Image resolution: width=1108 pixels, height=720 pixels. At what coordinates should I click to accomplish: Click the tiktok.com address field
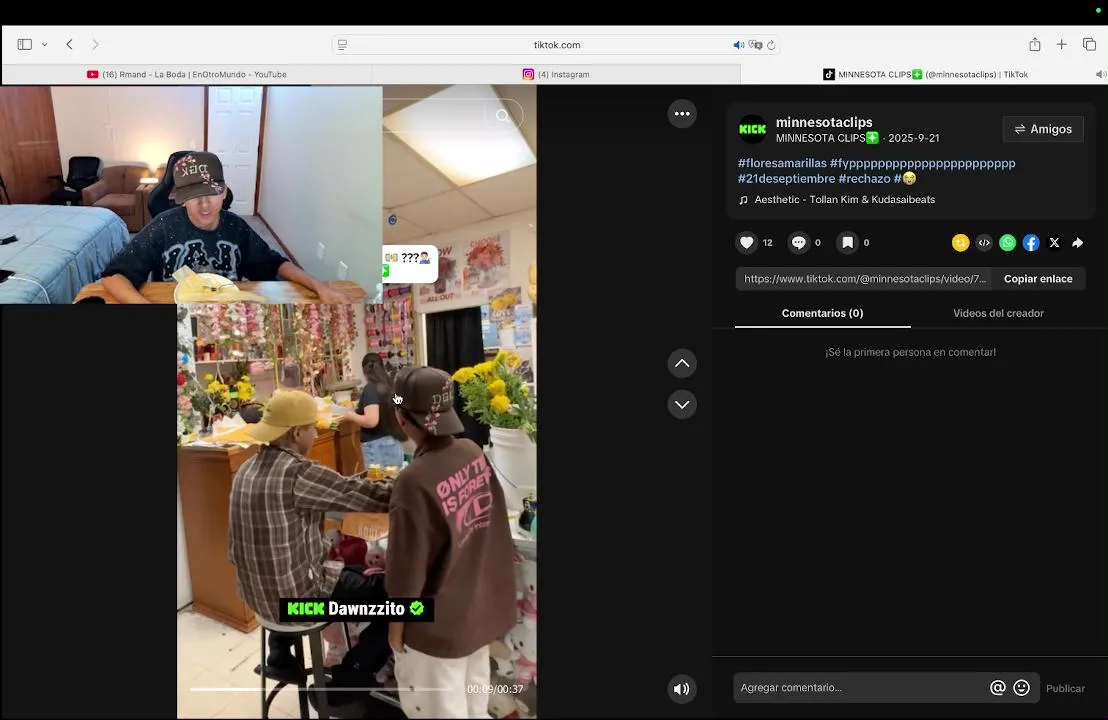pos(556,45)
